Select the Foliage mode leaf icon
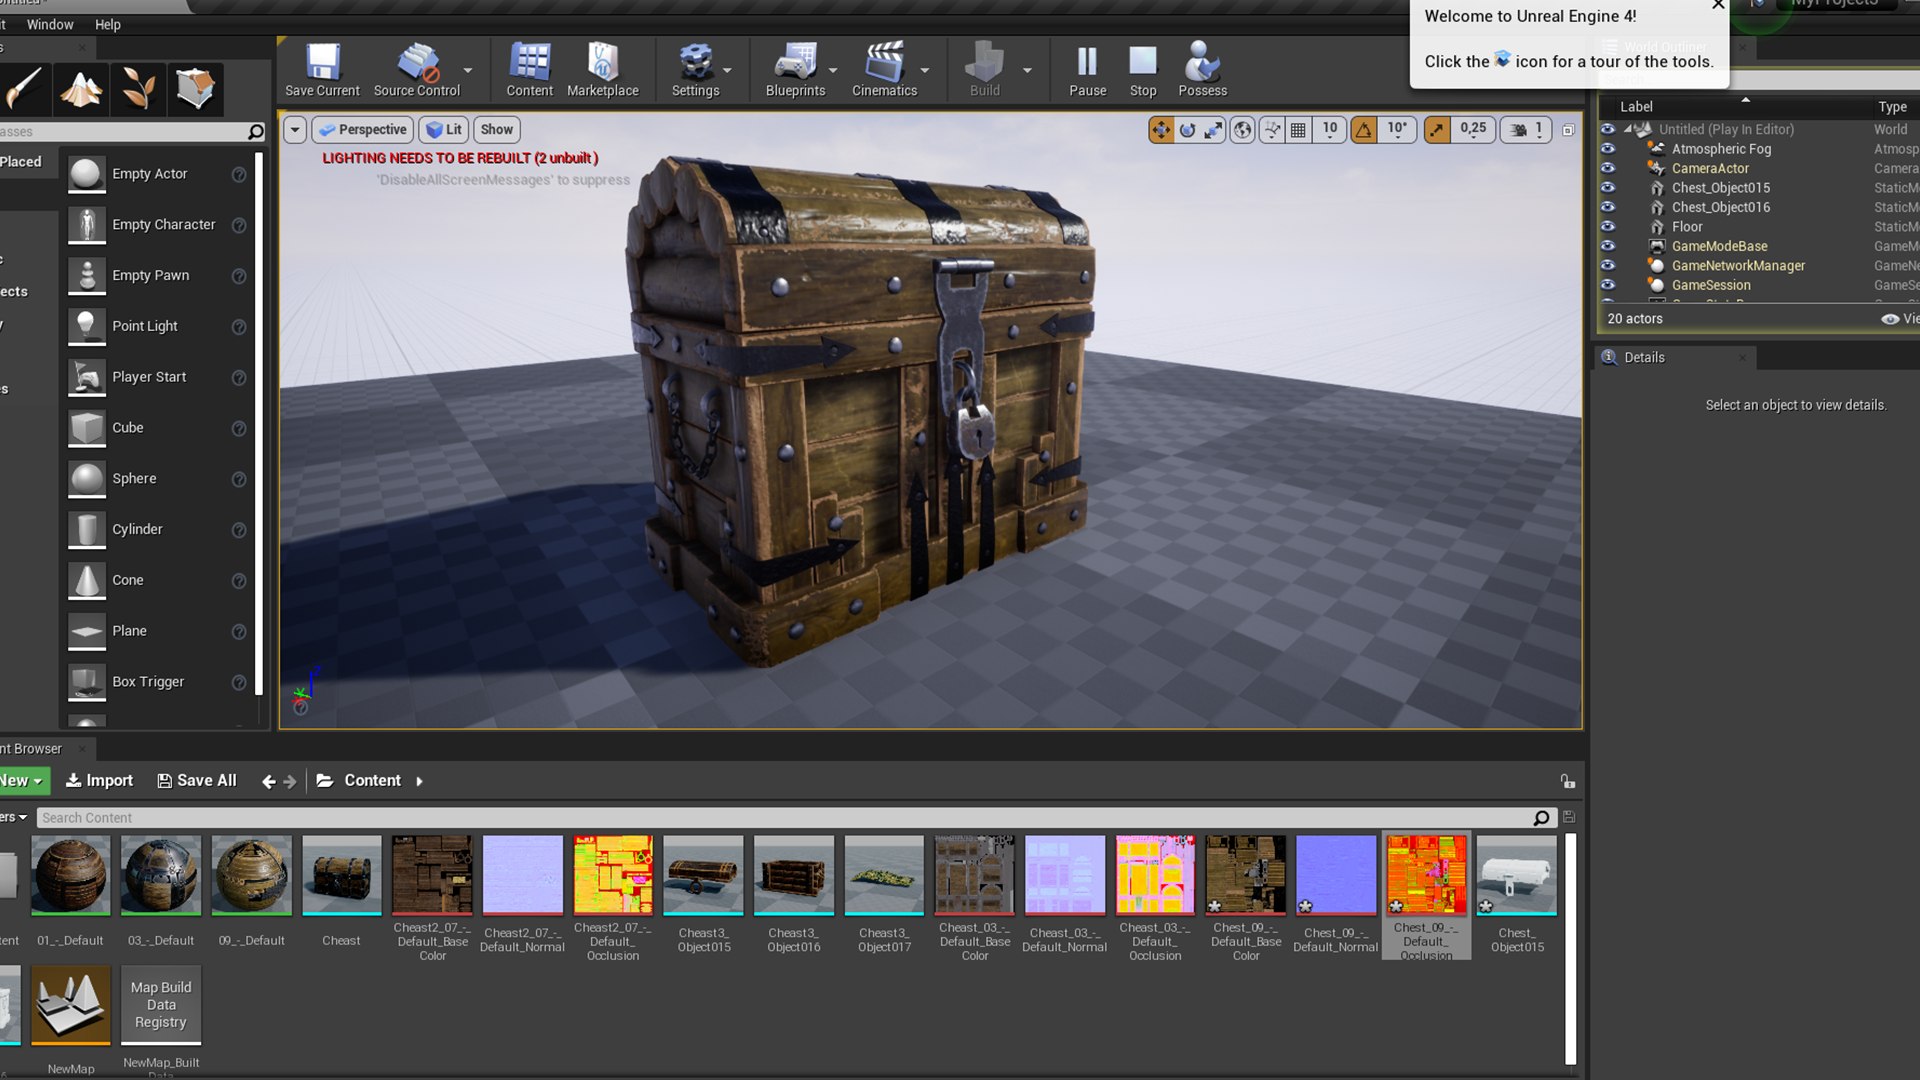 138,89
